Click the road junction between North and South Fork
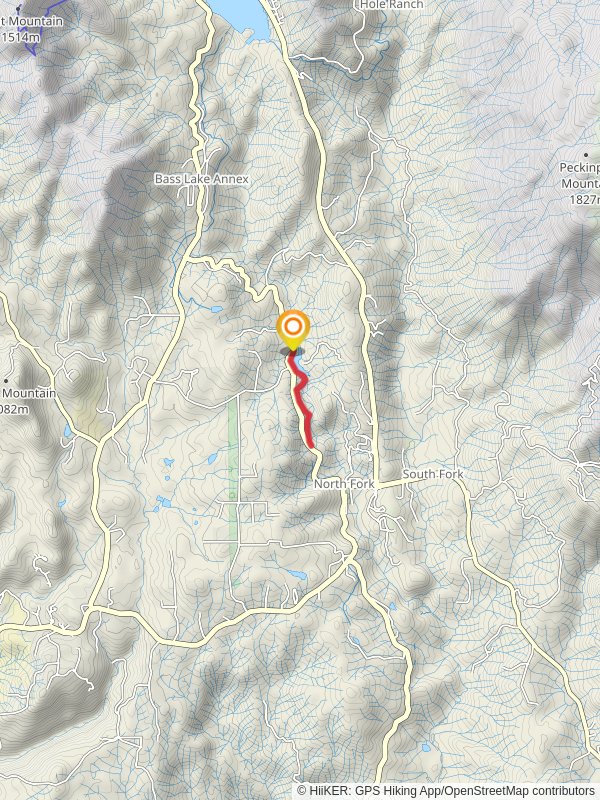The height and width of the screenshot is (800, 600). pos(378,485)
